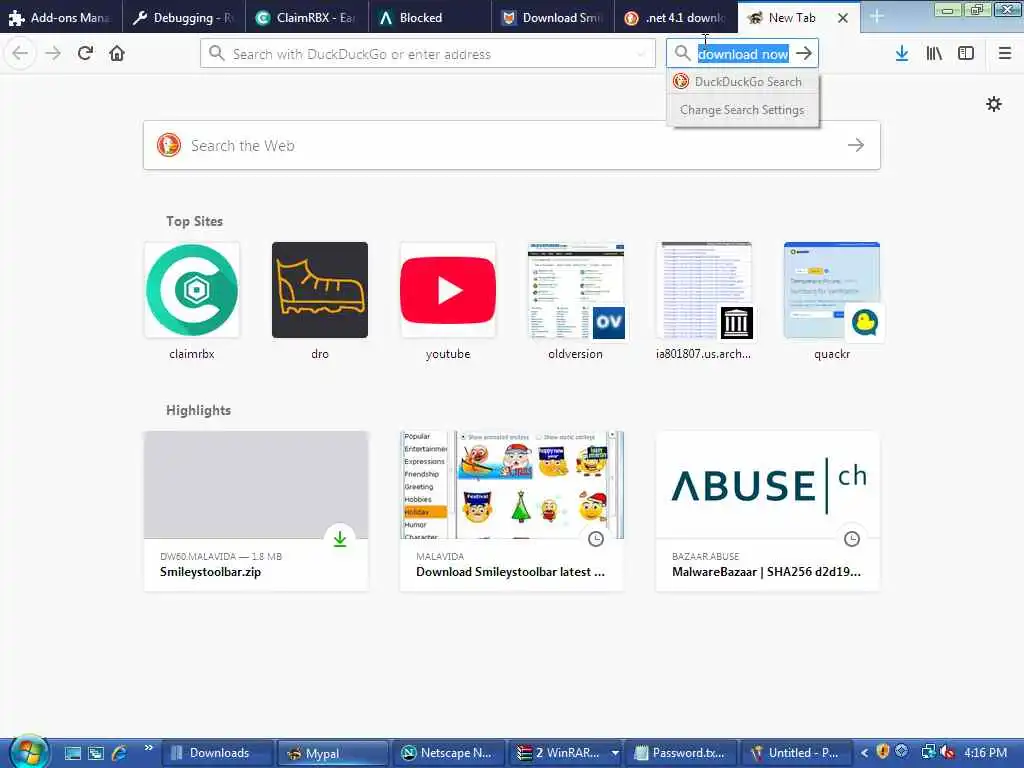The height and width of the screenshot is (768, 1024).
Task: Reload the current page
Action: [85, 54]
